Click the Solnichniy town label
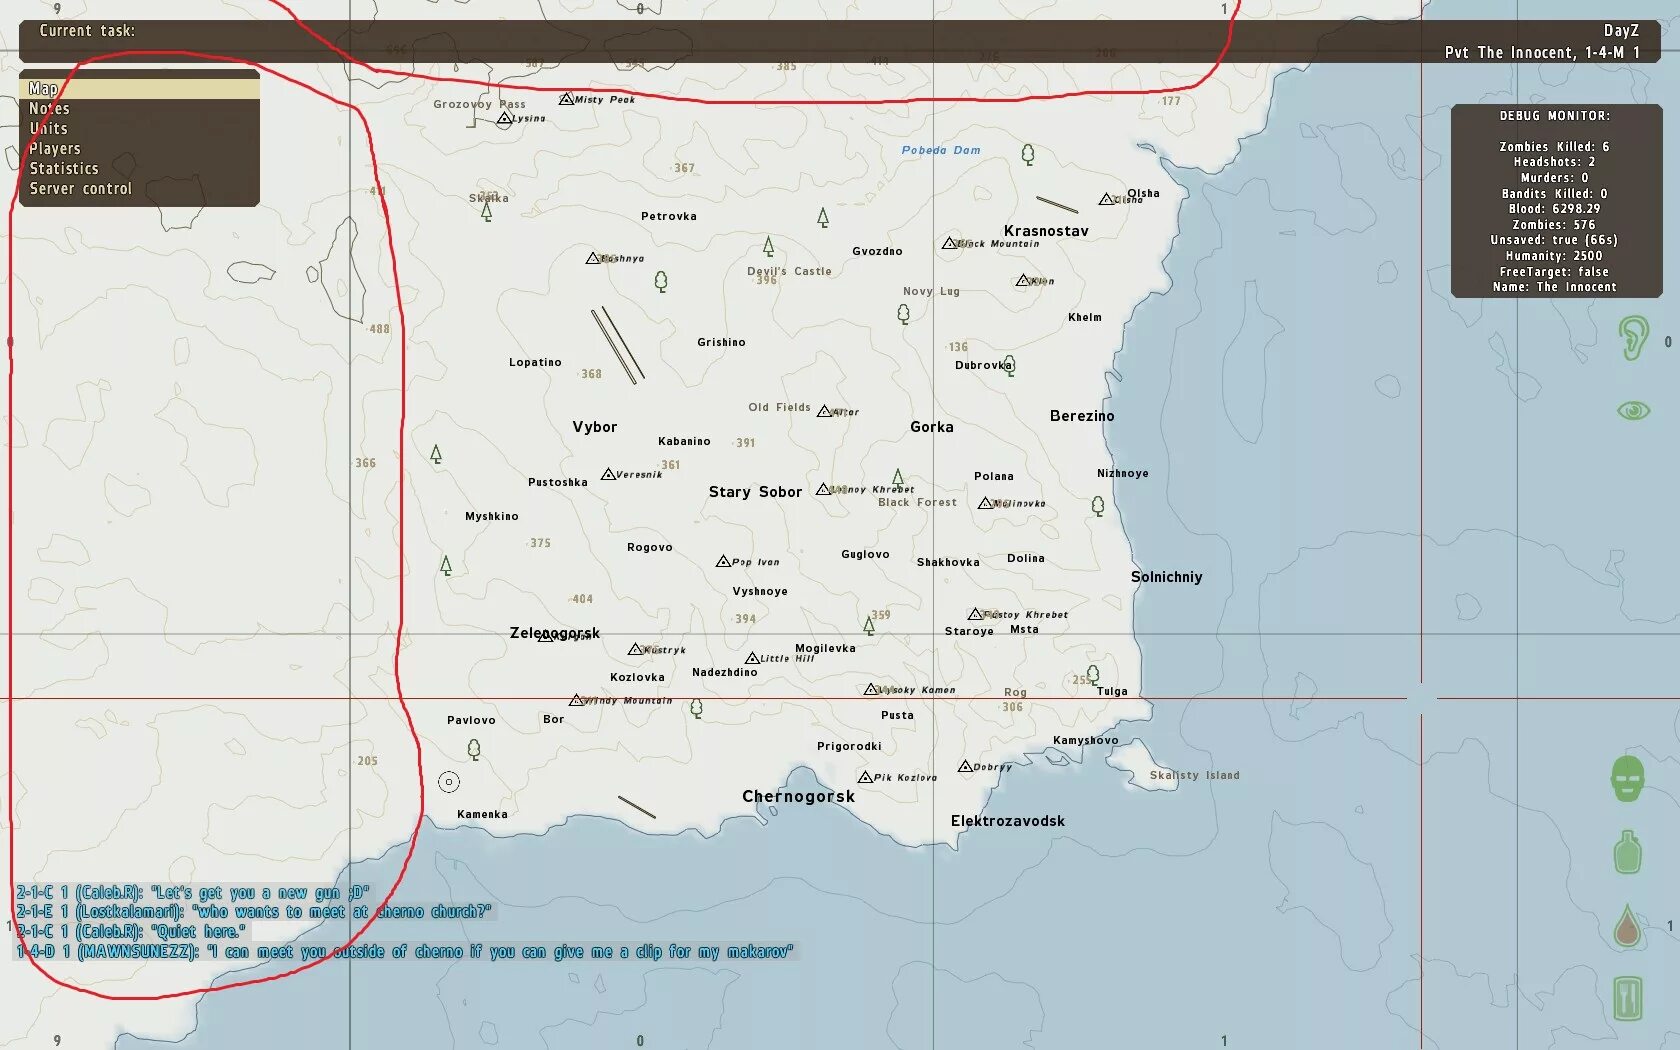Screen dimensions: 1680x1050 tap(1166, 577)
